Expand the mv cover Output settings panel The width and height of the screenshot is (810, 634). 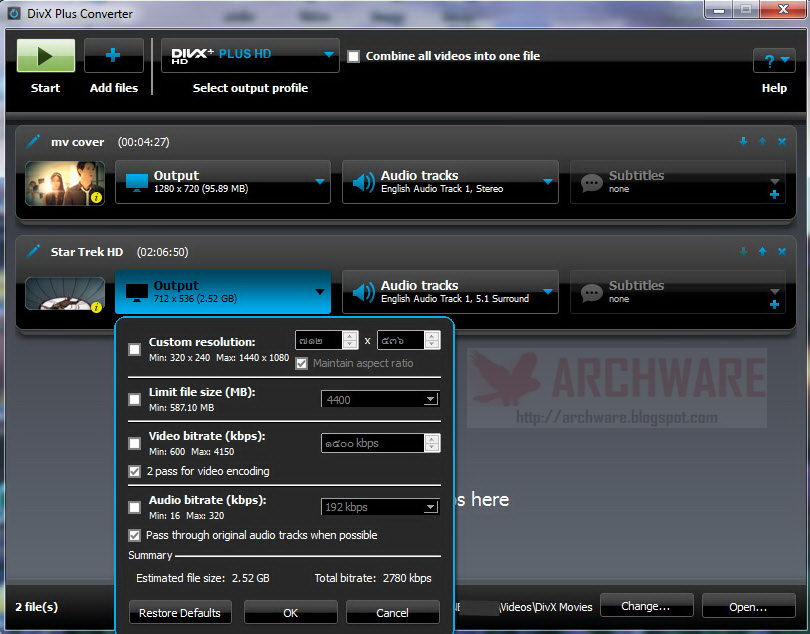tap(223, 182)
